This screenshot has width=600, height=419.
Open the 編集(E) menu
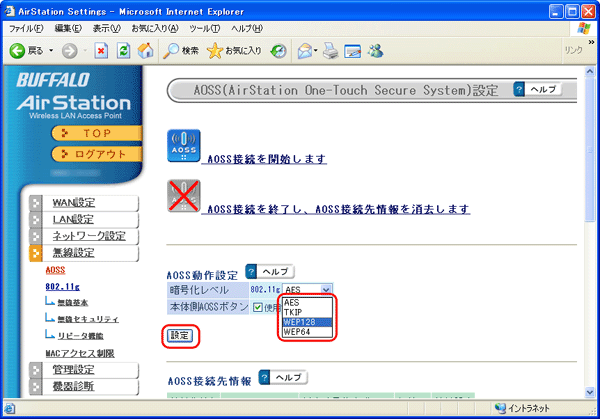click(68, 28)
